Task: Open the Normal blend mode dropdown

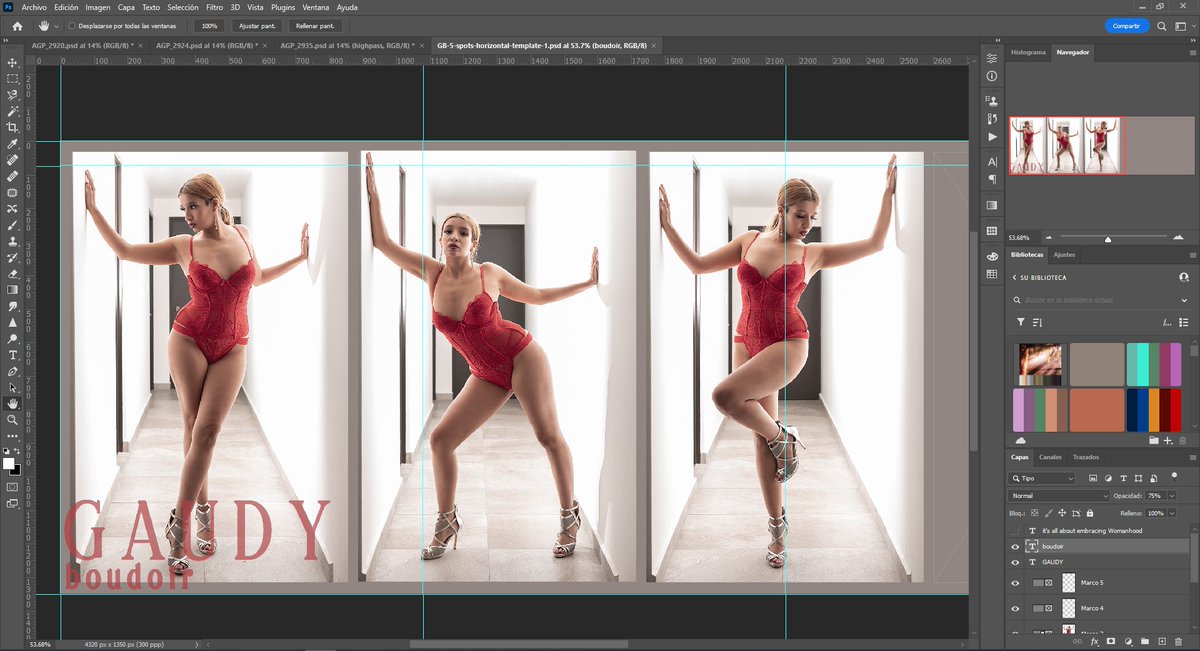Action: click(x=1059, y=496)
